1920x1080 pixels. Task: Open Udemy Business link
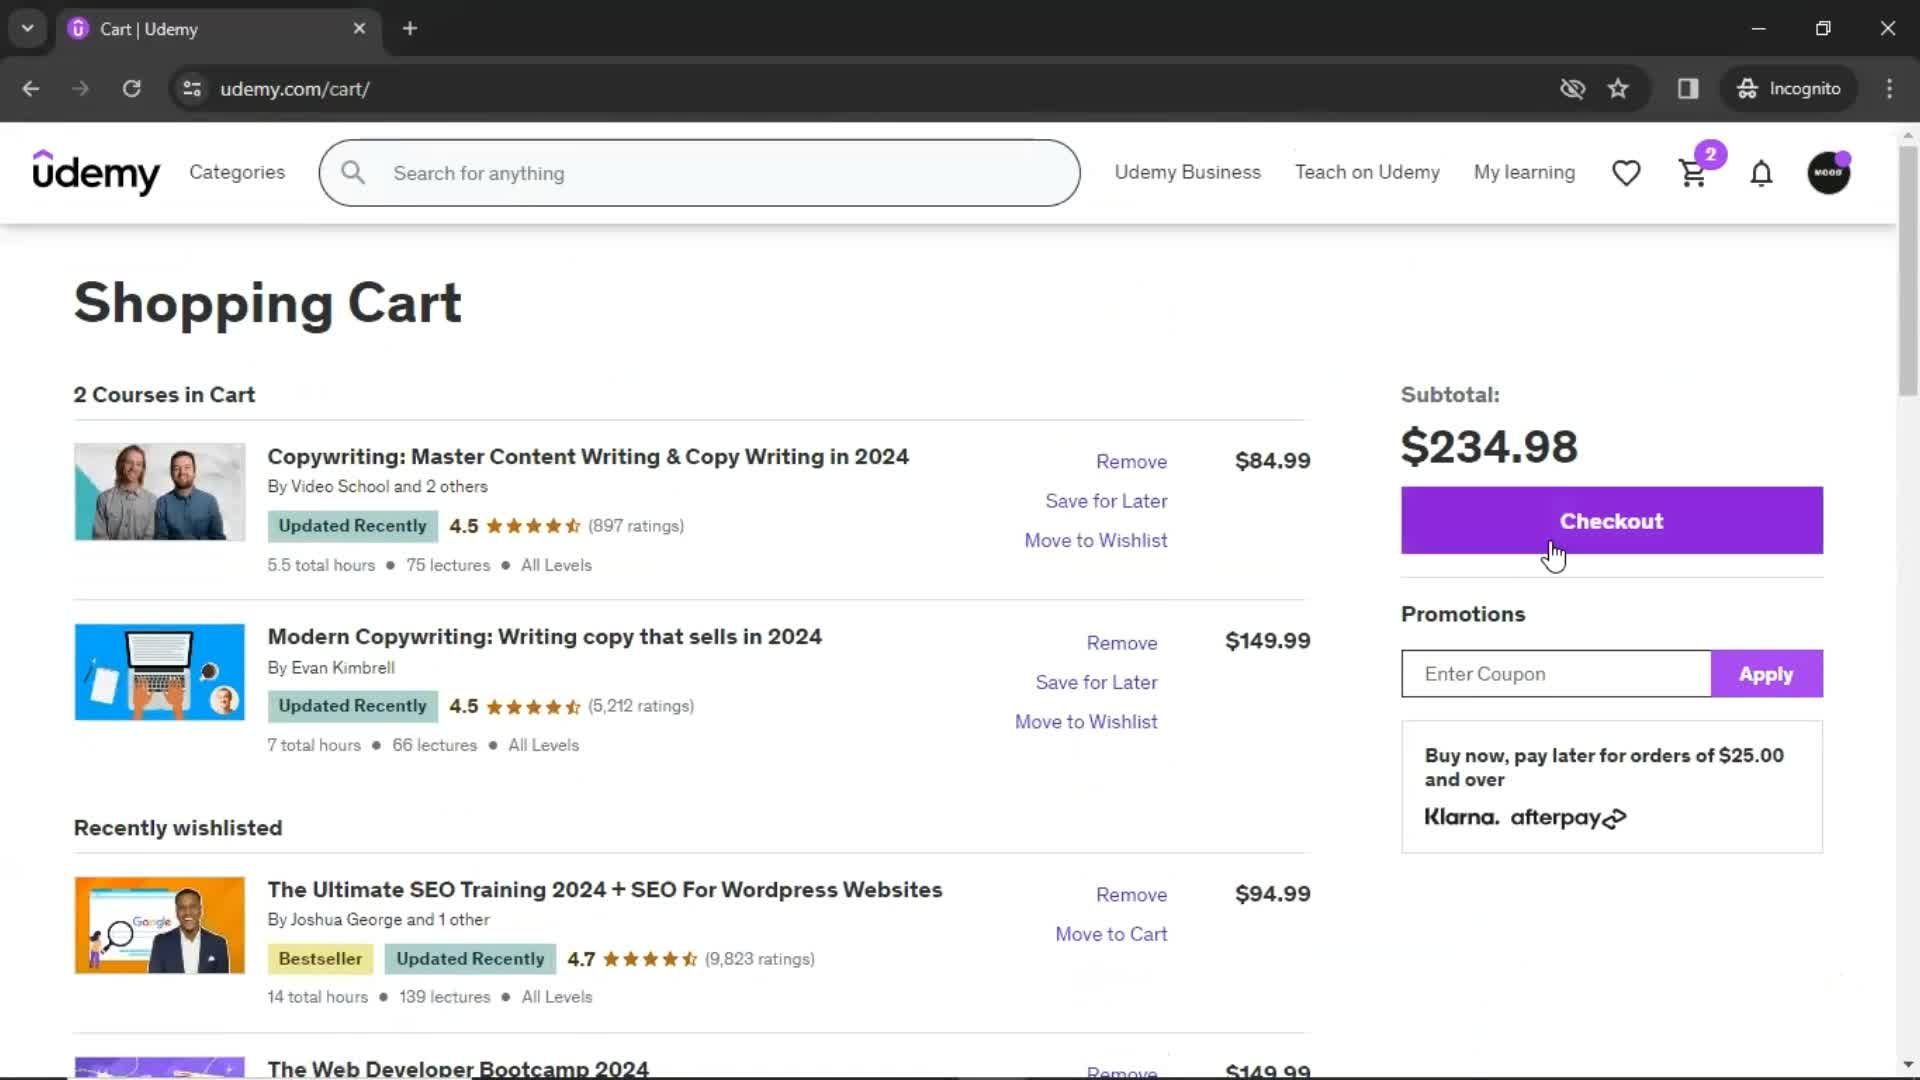coord(1187,172)
